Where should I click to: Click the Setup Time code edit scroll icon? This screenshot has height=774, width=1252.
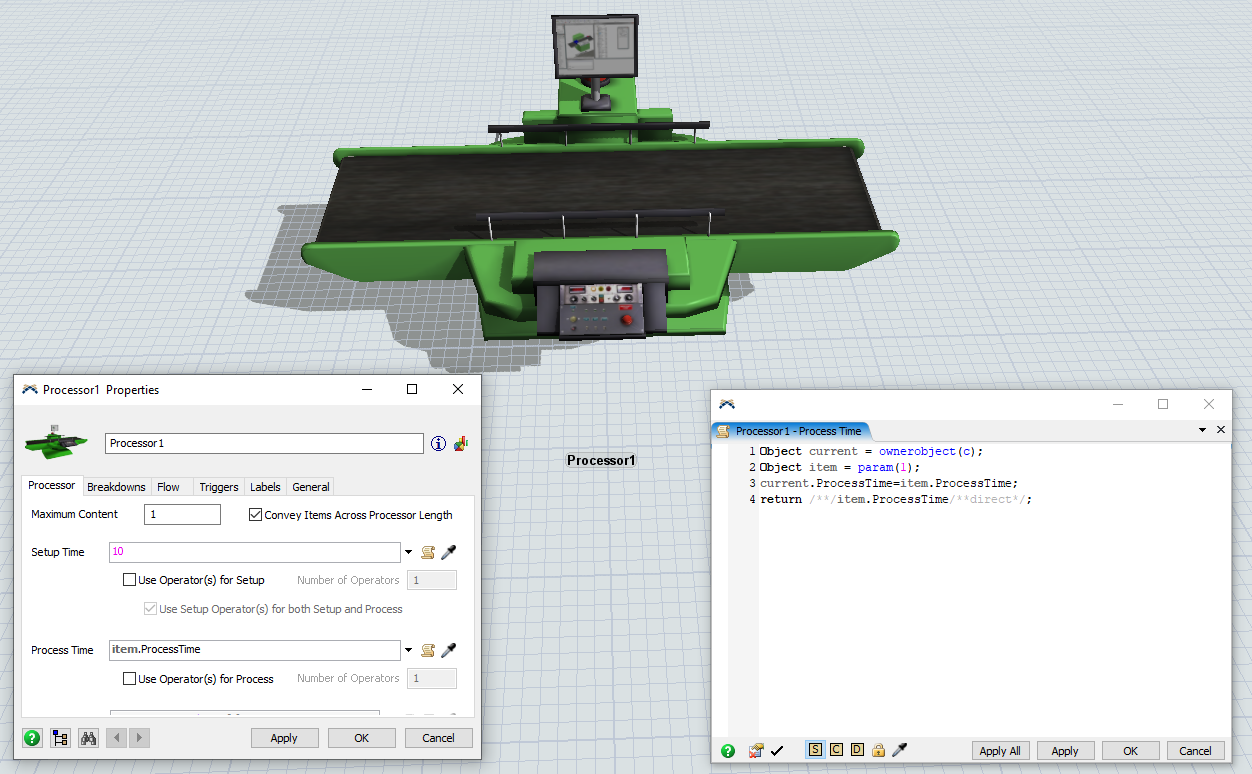tap(428, 552)
